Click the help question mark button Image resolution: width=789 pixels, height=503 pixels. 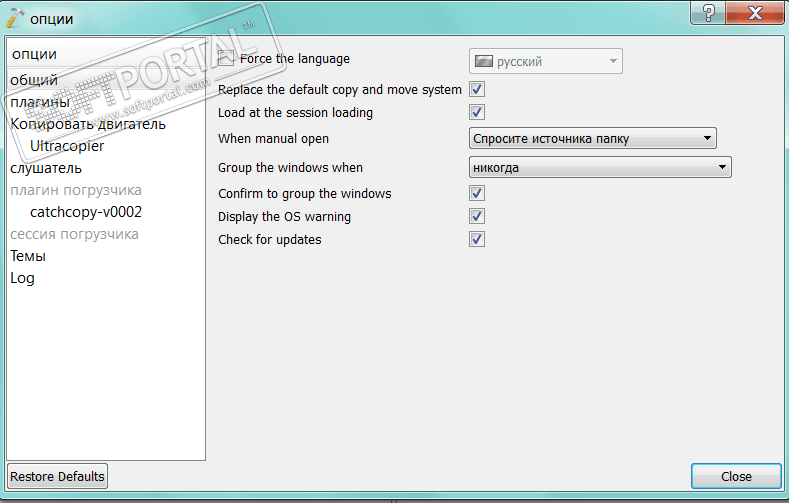click(x=708, y=13)
